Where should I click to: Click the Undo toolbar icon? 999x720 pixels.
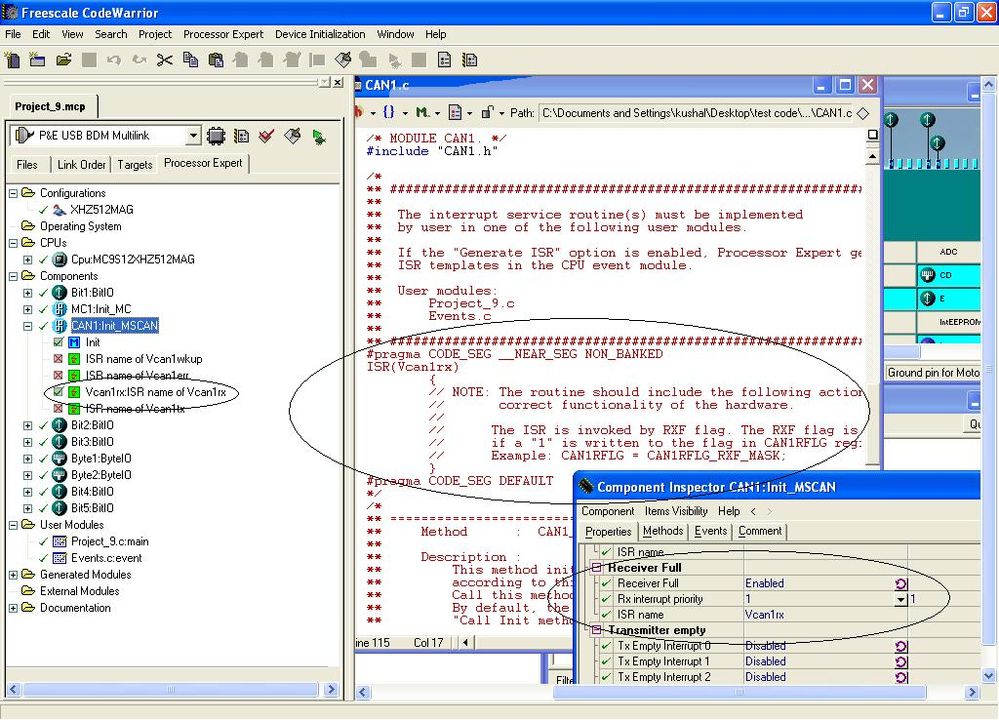click(114, 60)
